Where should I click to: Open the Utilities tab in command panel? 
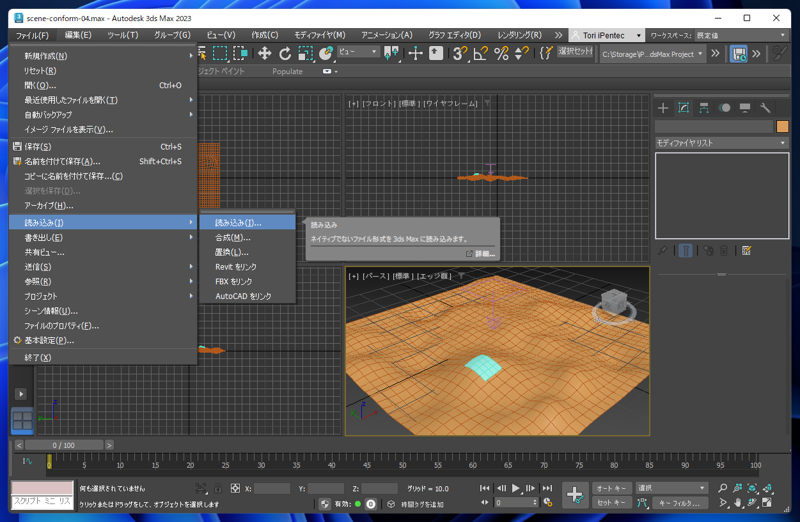point(765,108)
